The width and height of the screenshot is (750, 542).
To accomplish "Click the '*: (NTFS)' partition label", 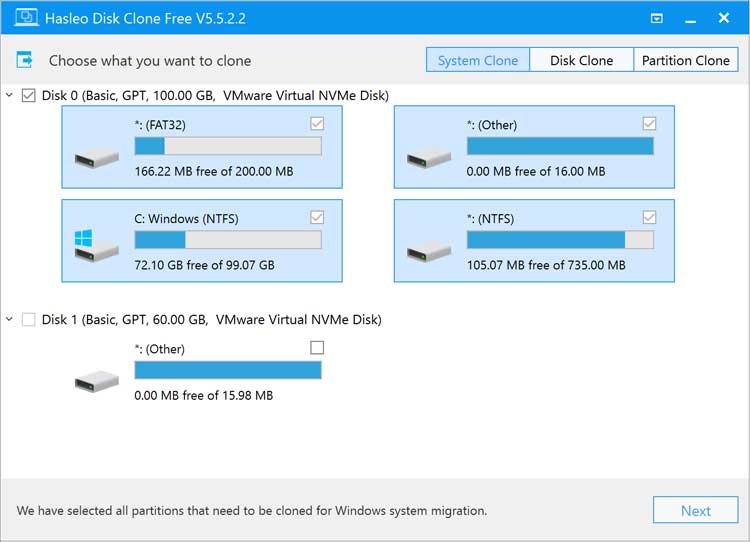I will click(x=491, y=219).
